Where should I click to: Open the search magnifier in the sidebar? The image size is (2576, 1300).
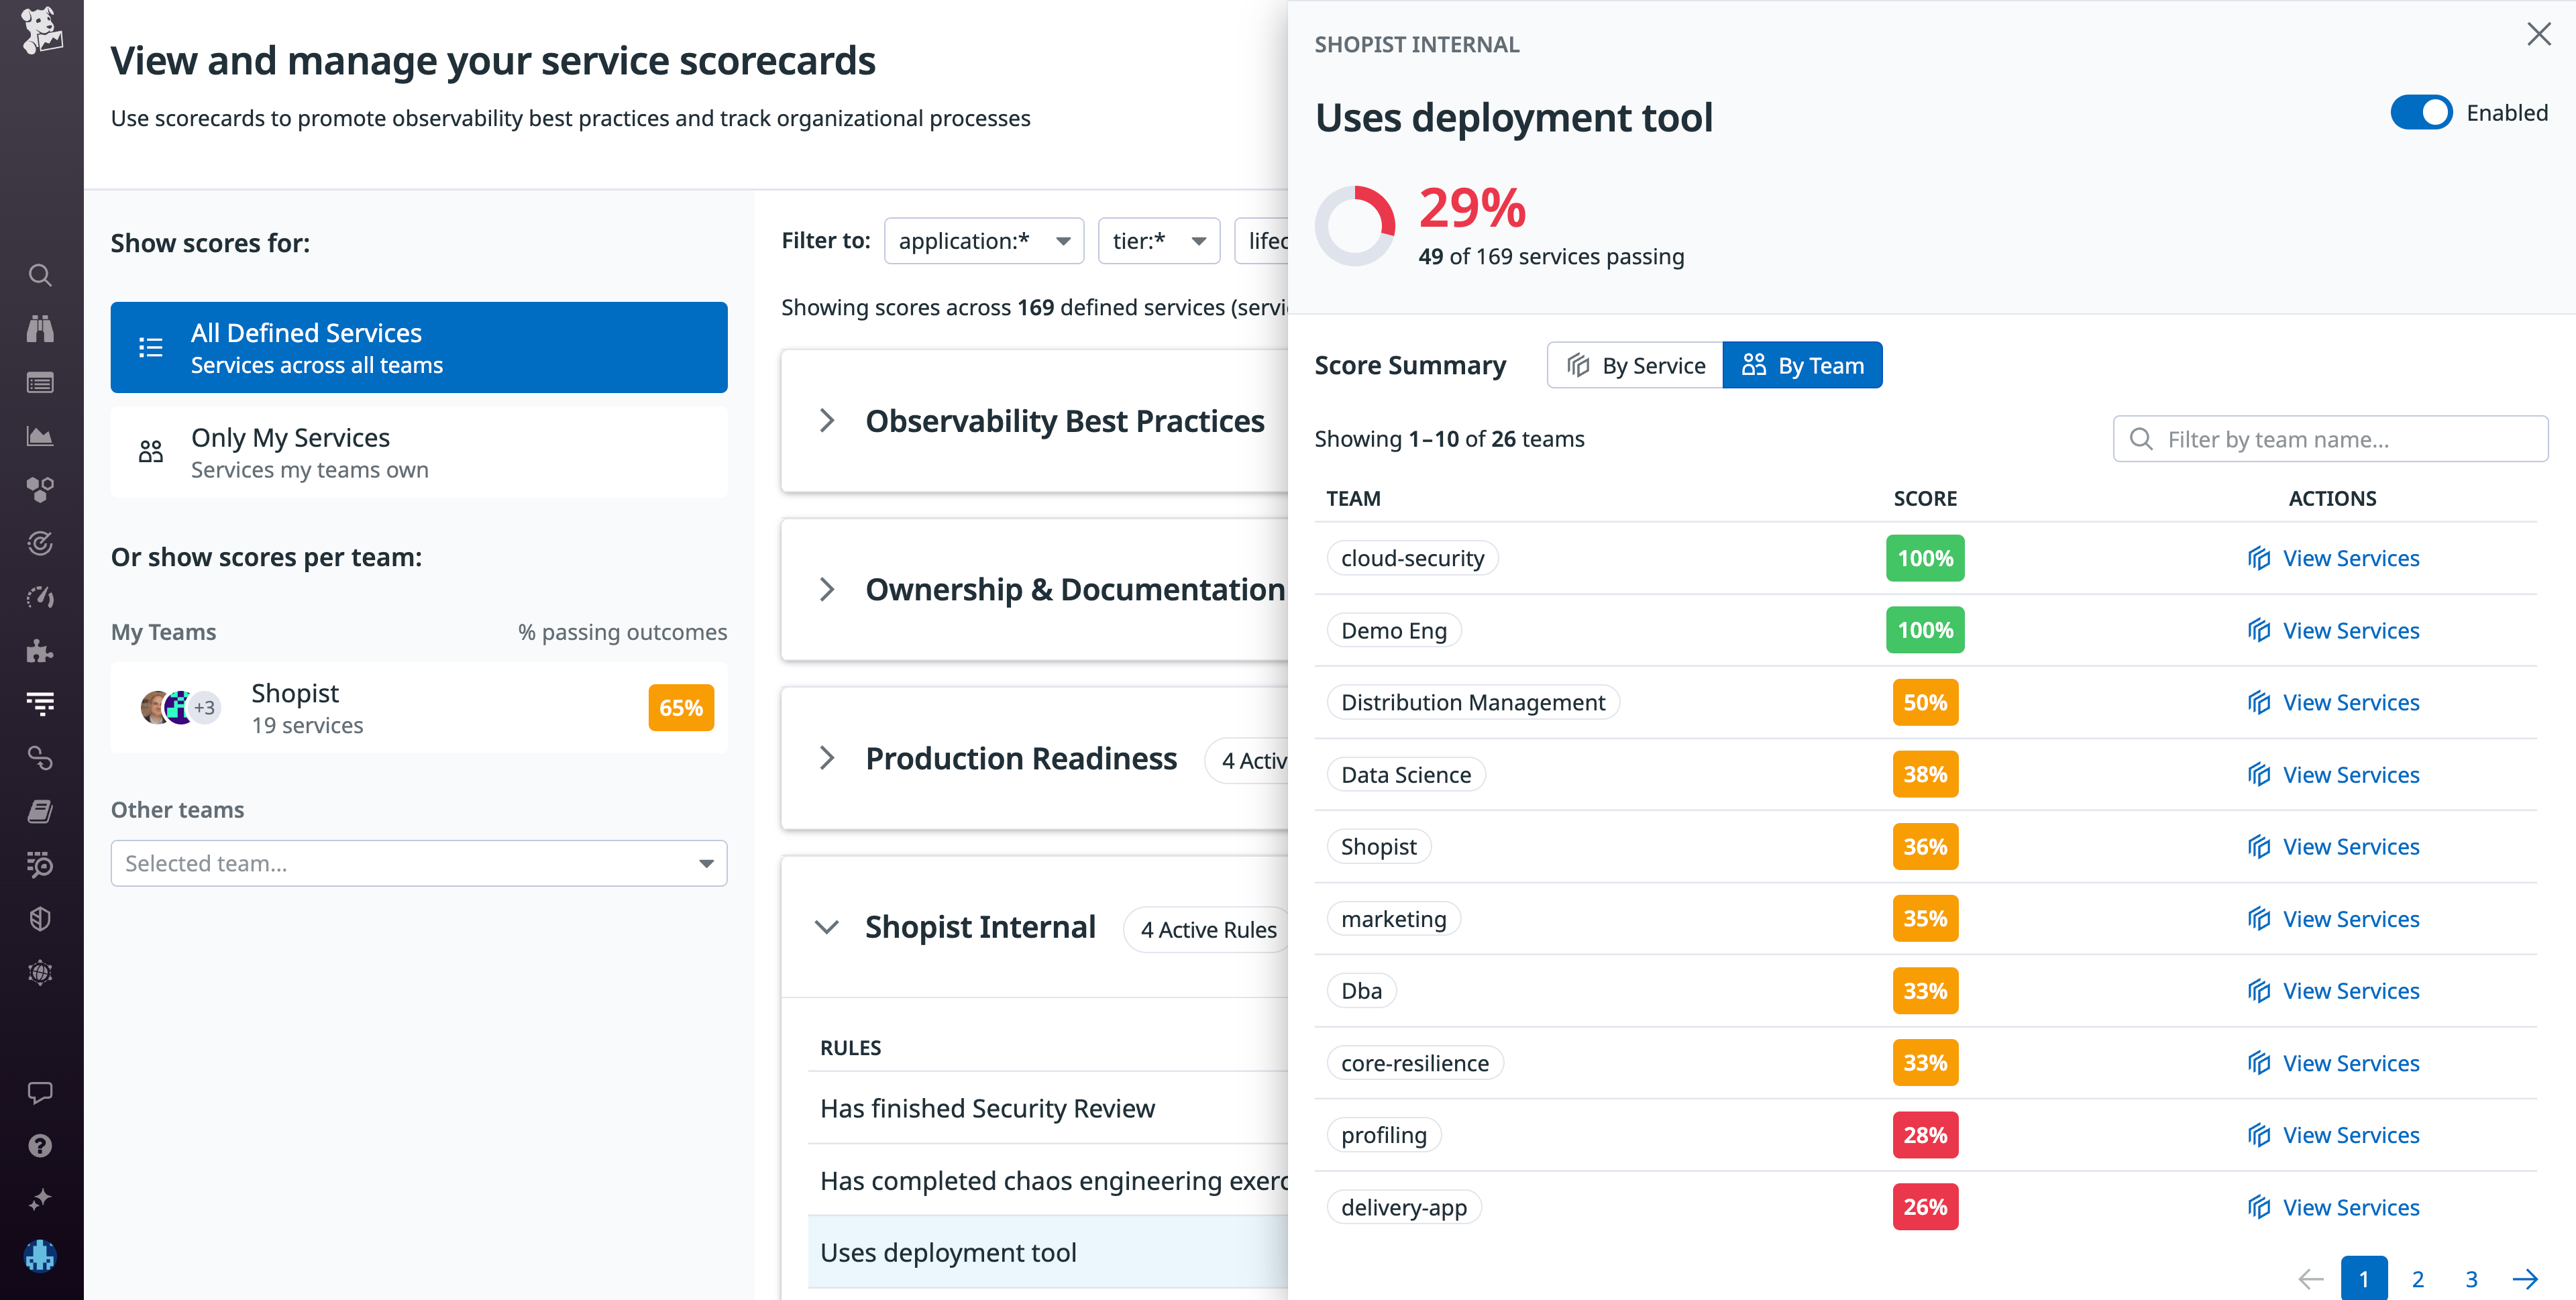click(40, 275)
